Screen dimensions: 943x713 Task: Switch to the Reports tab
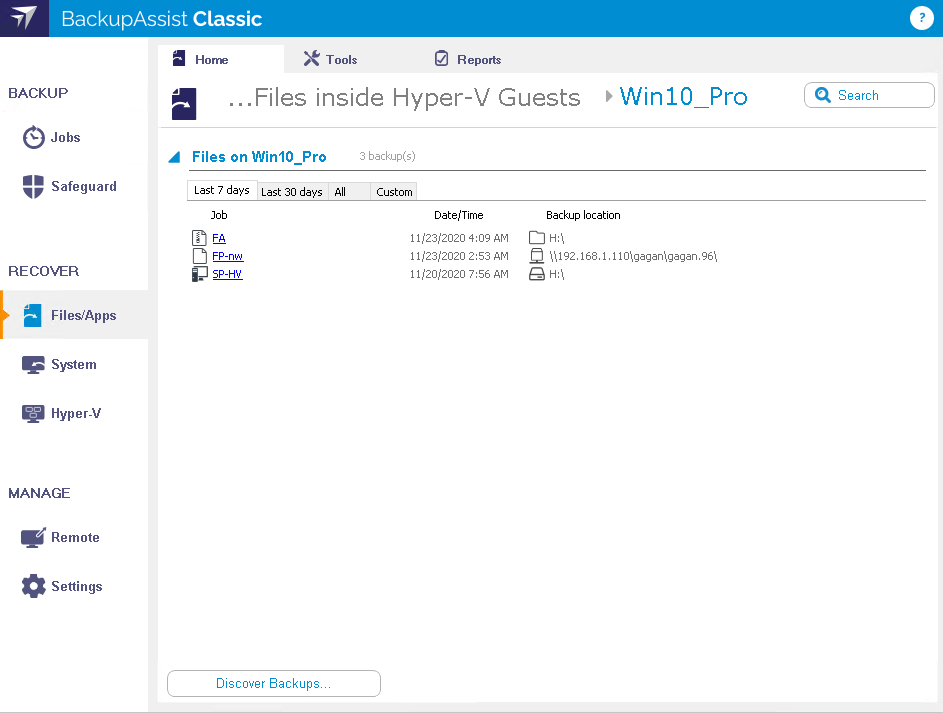click(x=468, y=59)
